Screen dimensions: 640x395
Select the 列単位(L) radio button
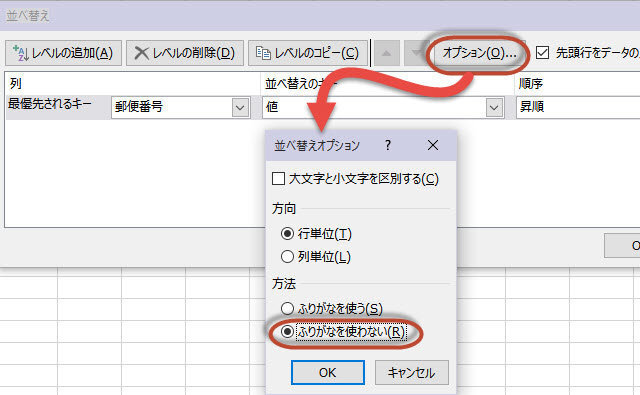click(287, 257)
